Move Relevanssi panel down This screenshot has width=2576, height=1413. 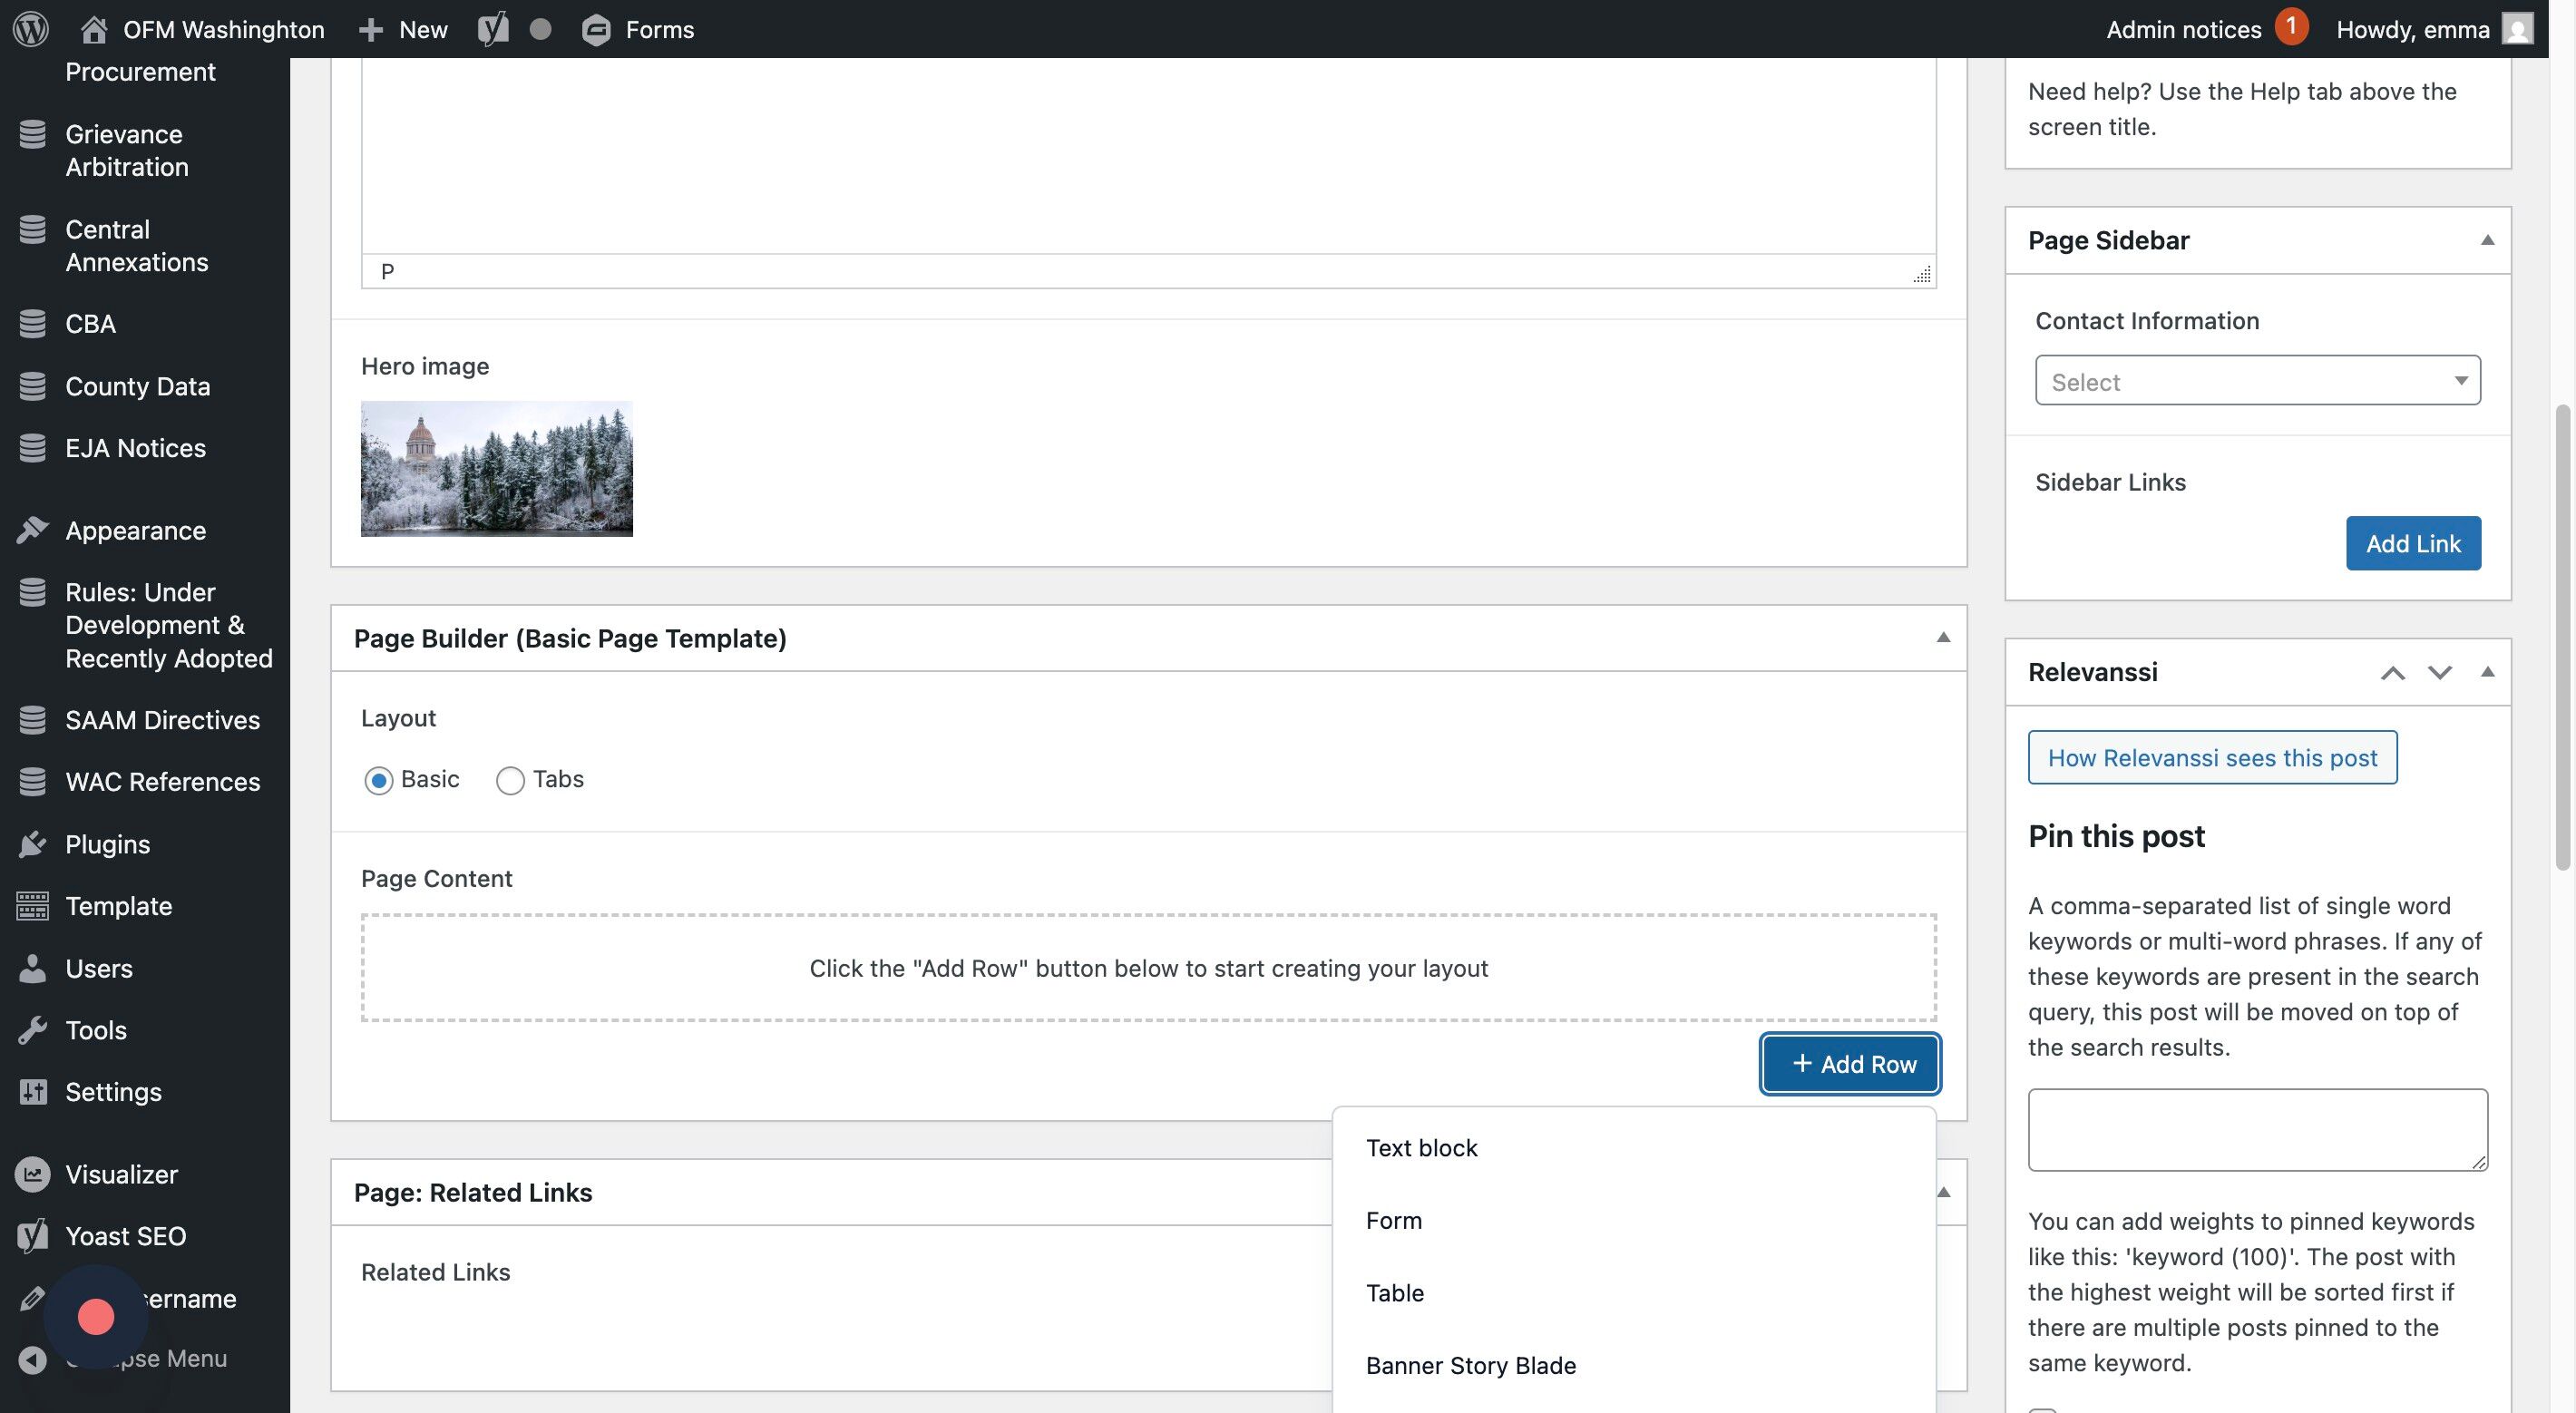(2439, 673)
